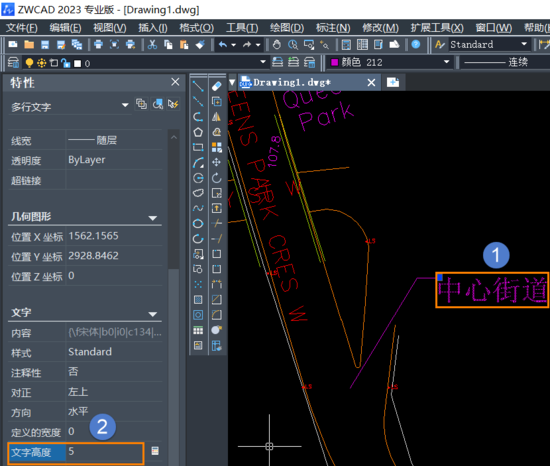Select the Array tool
The height and width of the screenshot is (466, 550).
[217, 147]
